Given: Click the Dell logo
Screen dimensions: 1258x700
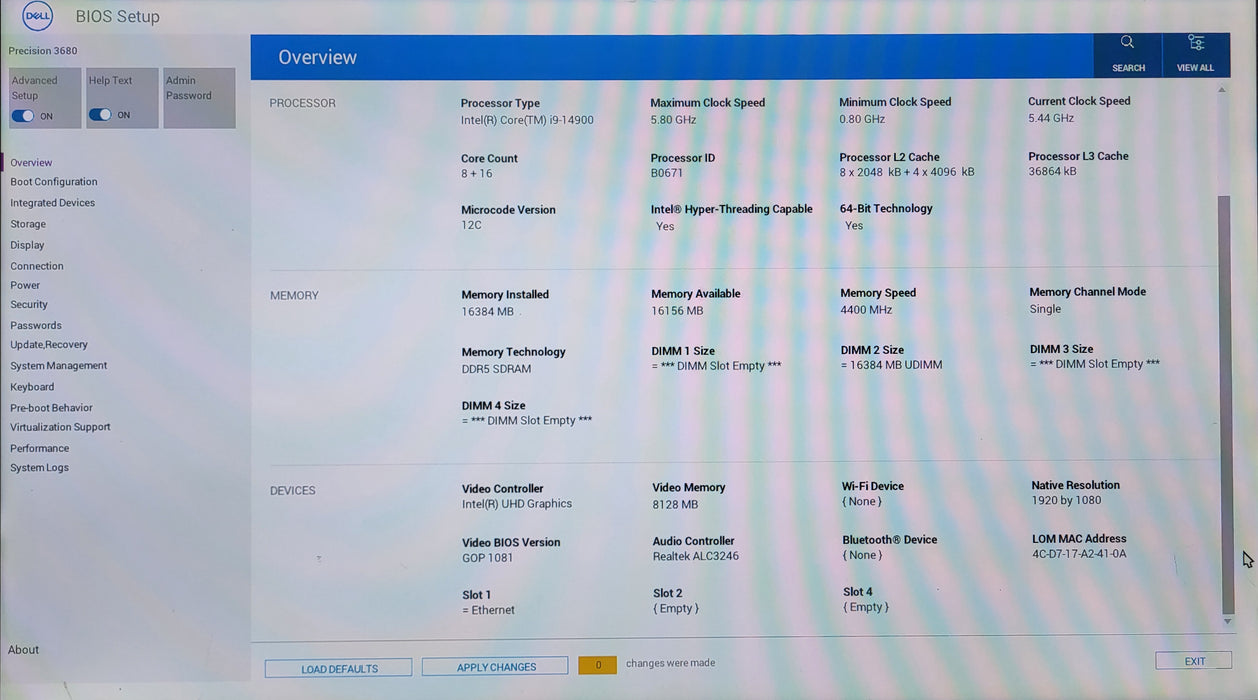Looking at the screenshot, I should [x=37, y=16].
